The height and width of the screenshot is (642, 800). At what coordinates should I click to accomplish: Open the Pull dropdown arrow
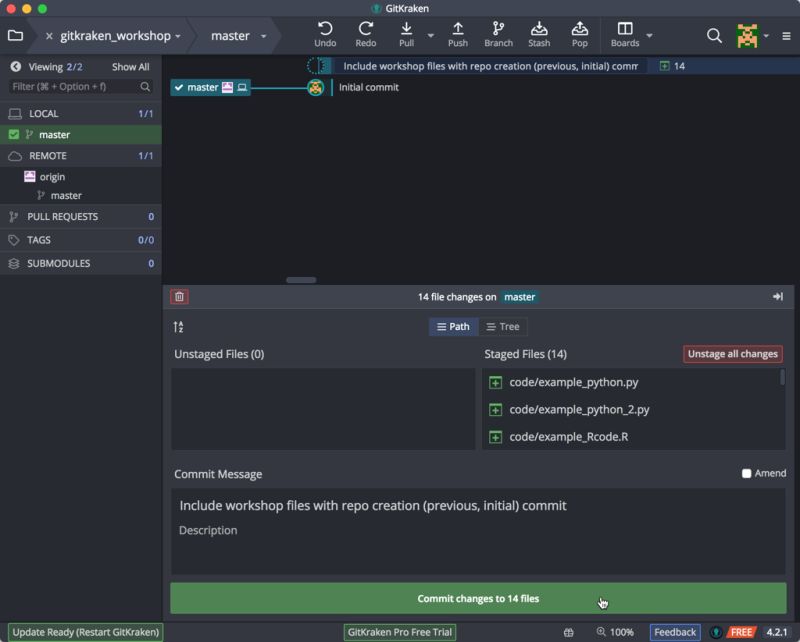point(432,36)
